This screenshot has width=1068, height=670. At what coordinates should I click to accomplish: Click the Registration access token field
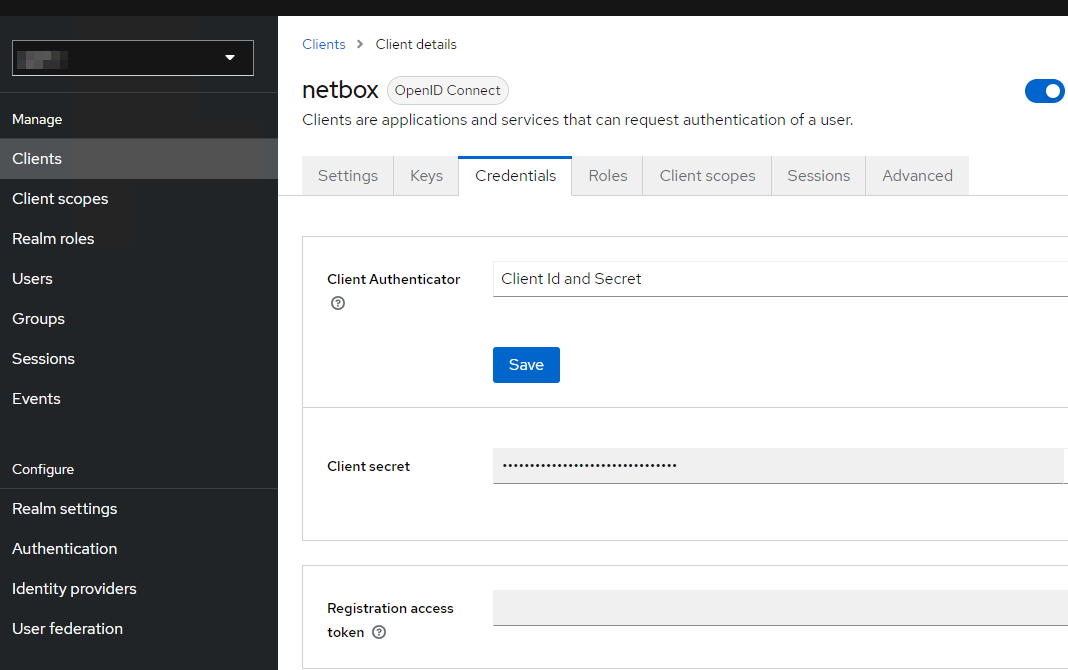pyautogui.click(x=780, y=607)
